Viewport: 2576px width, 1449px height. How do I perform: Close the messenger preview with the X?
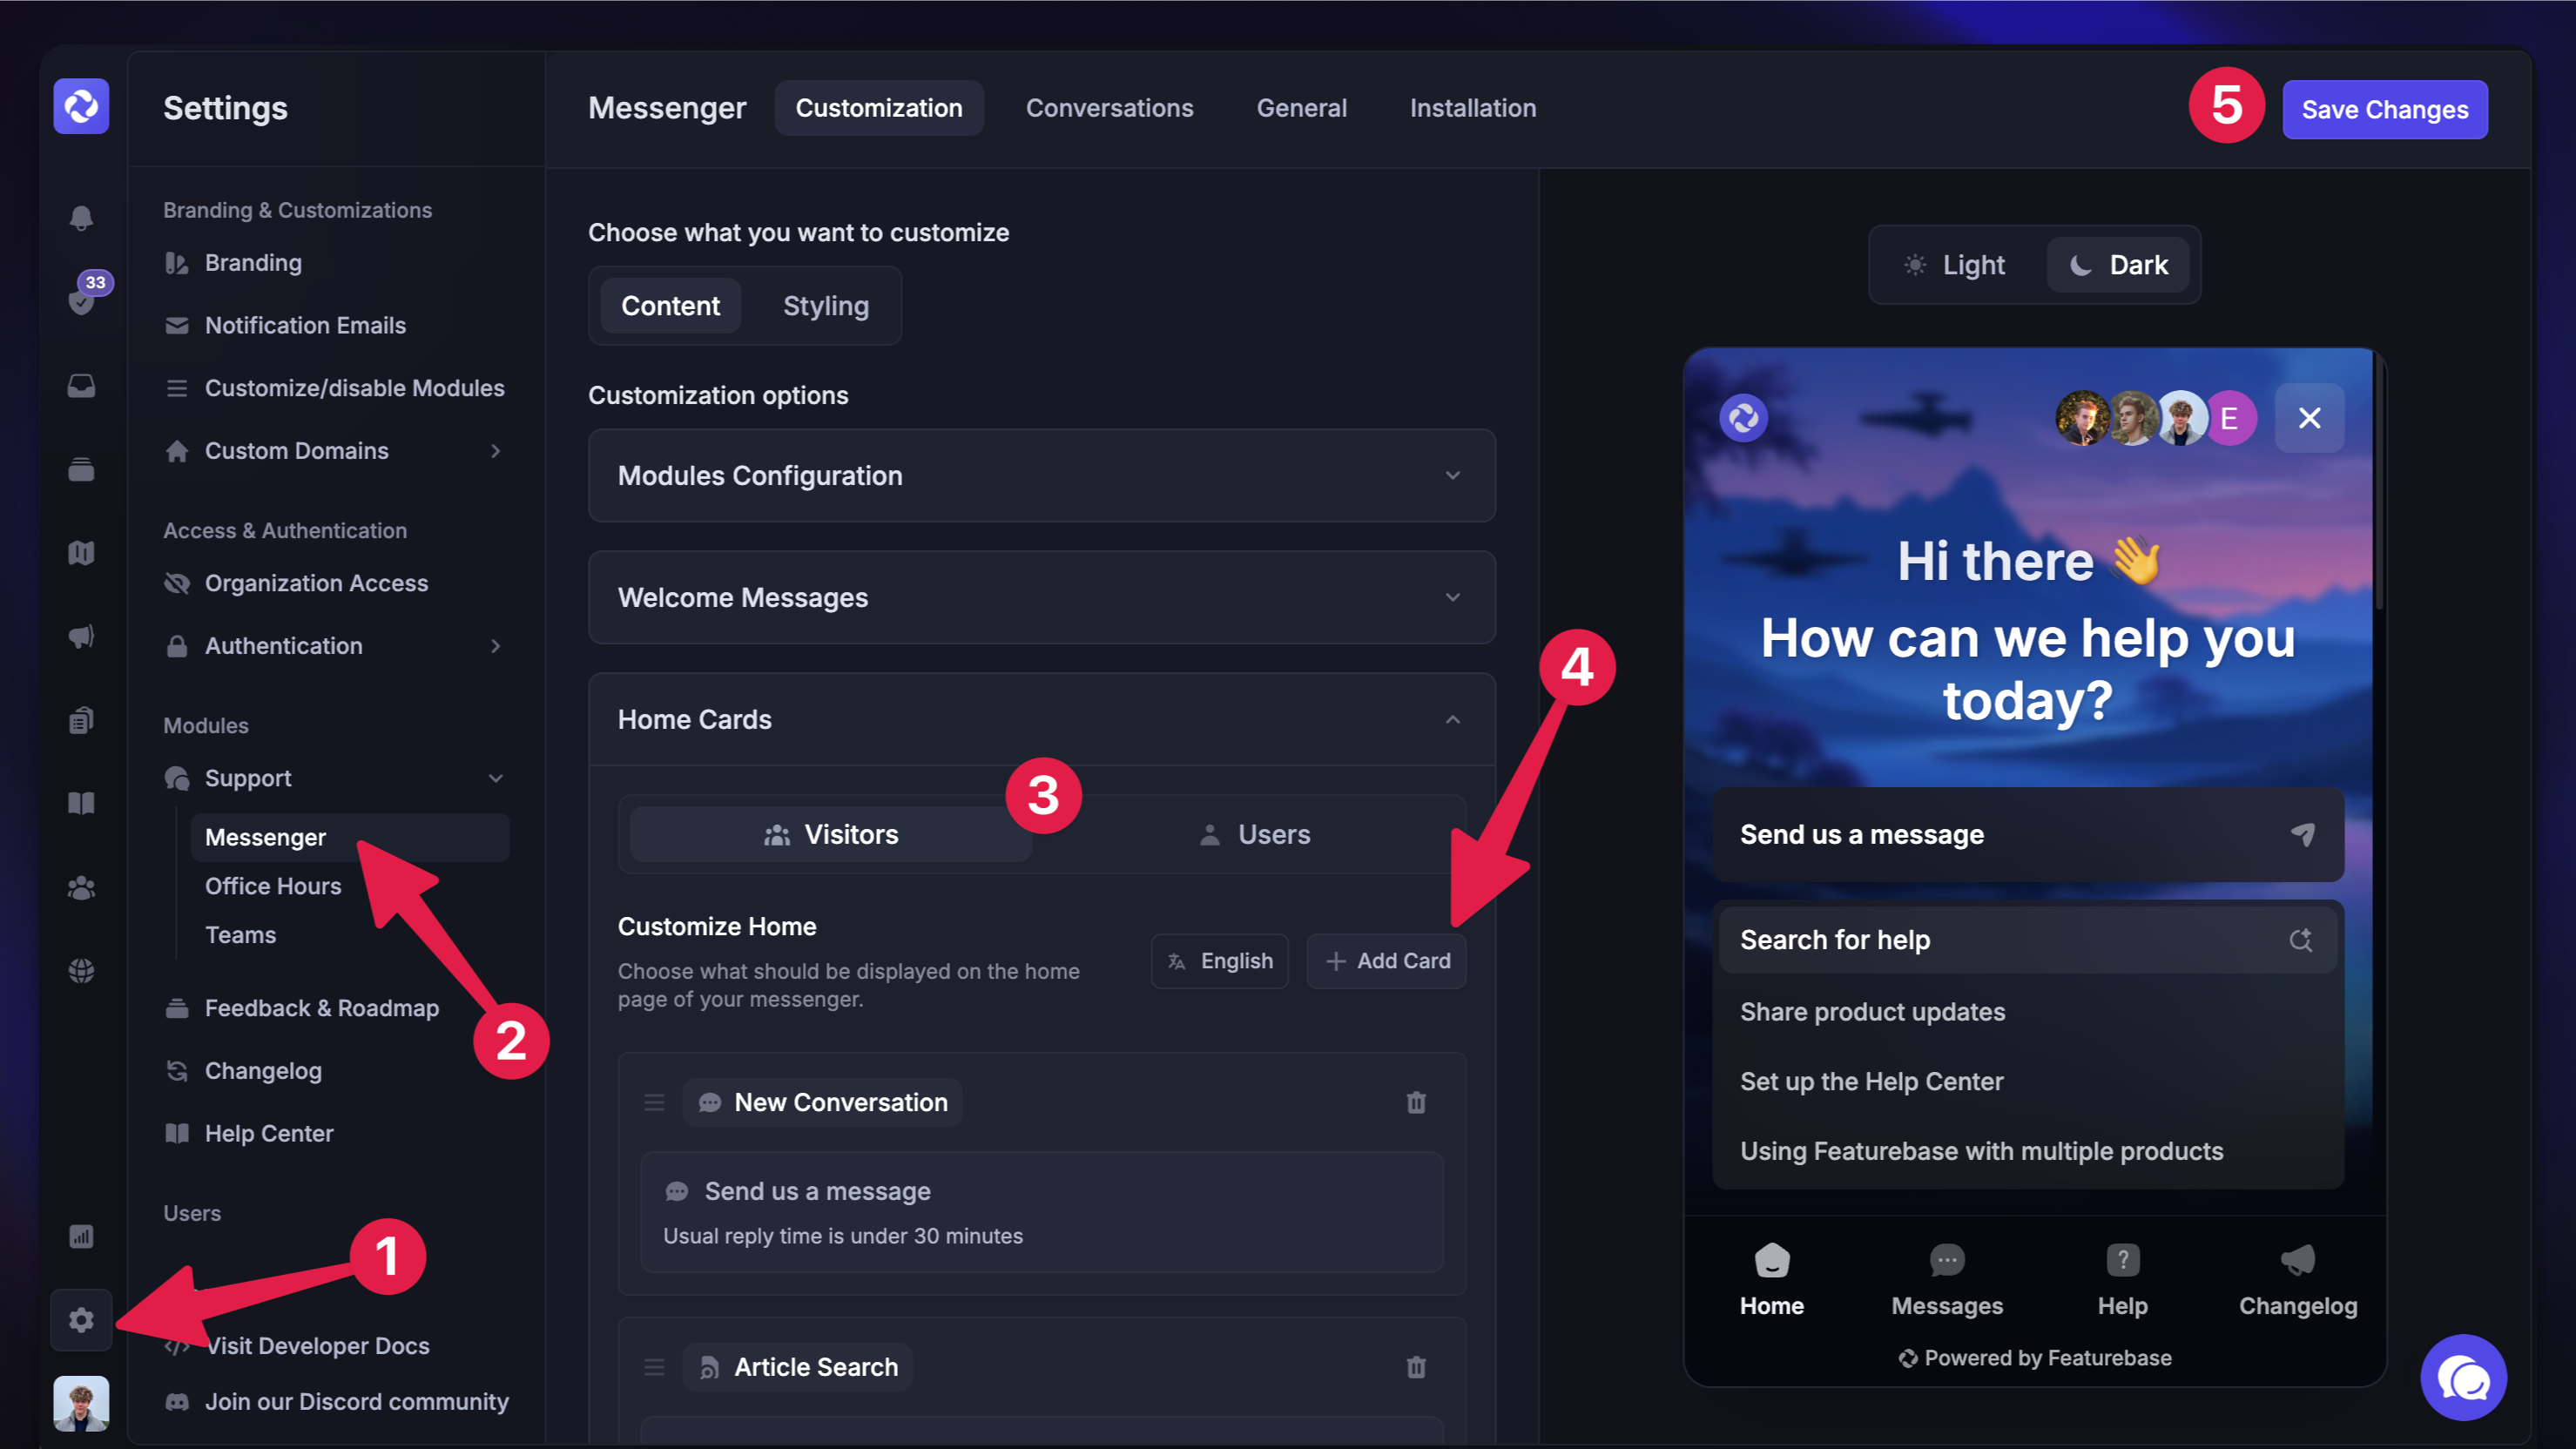tap(2309, 418)
